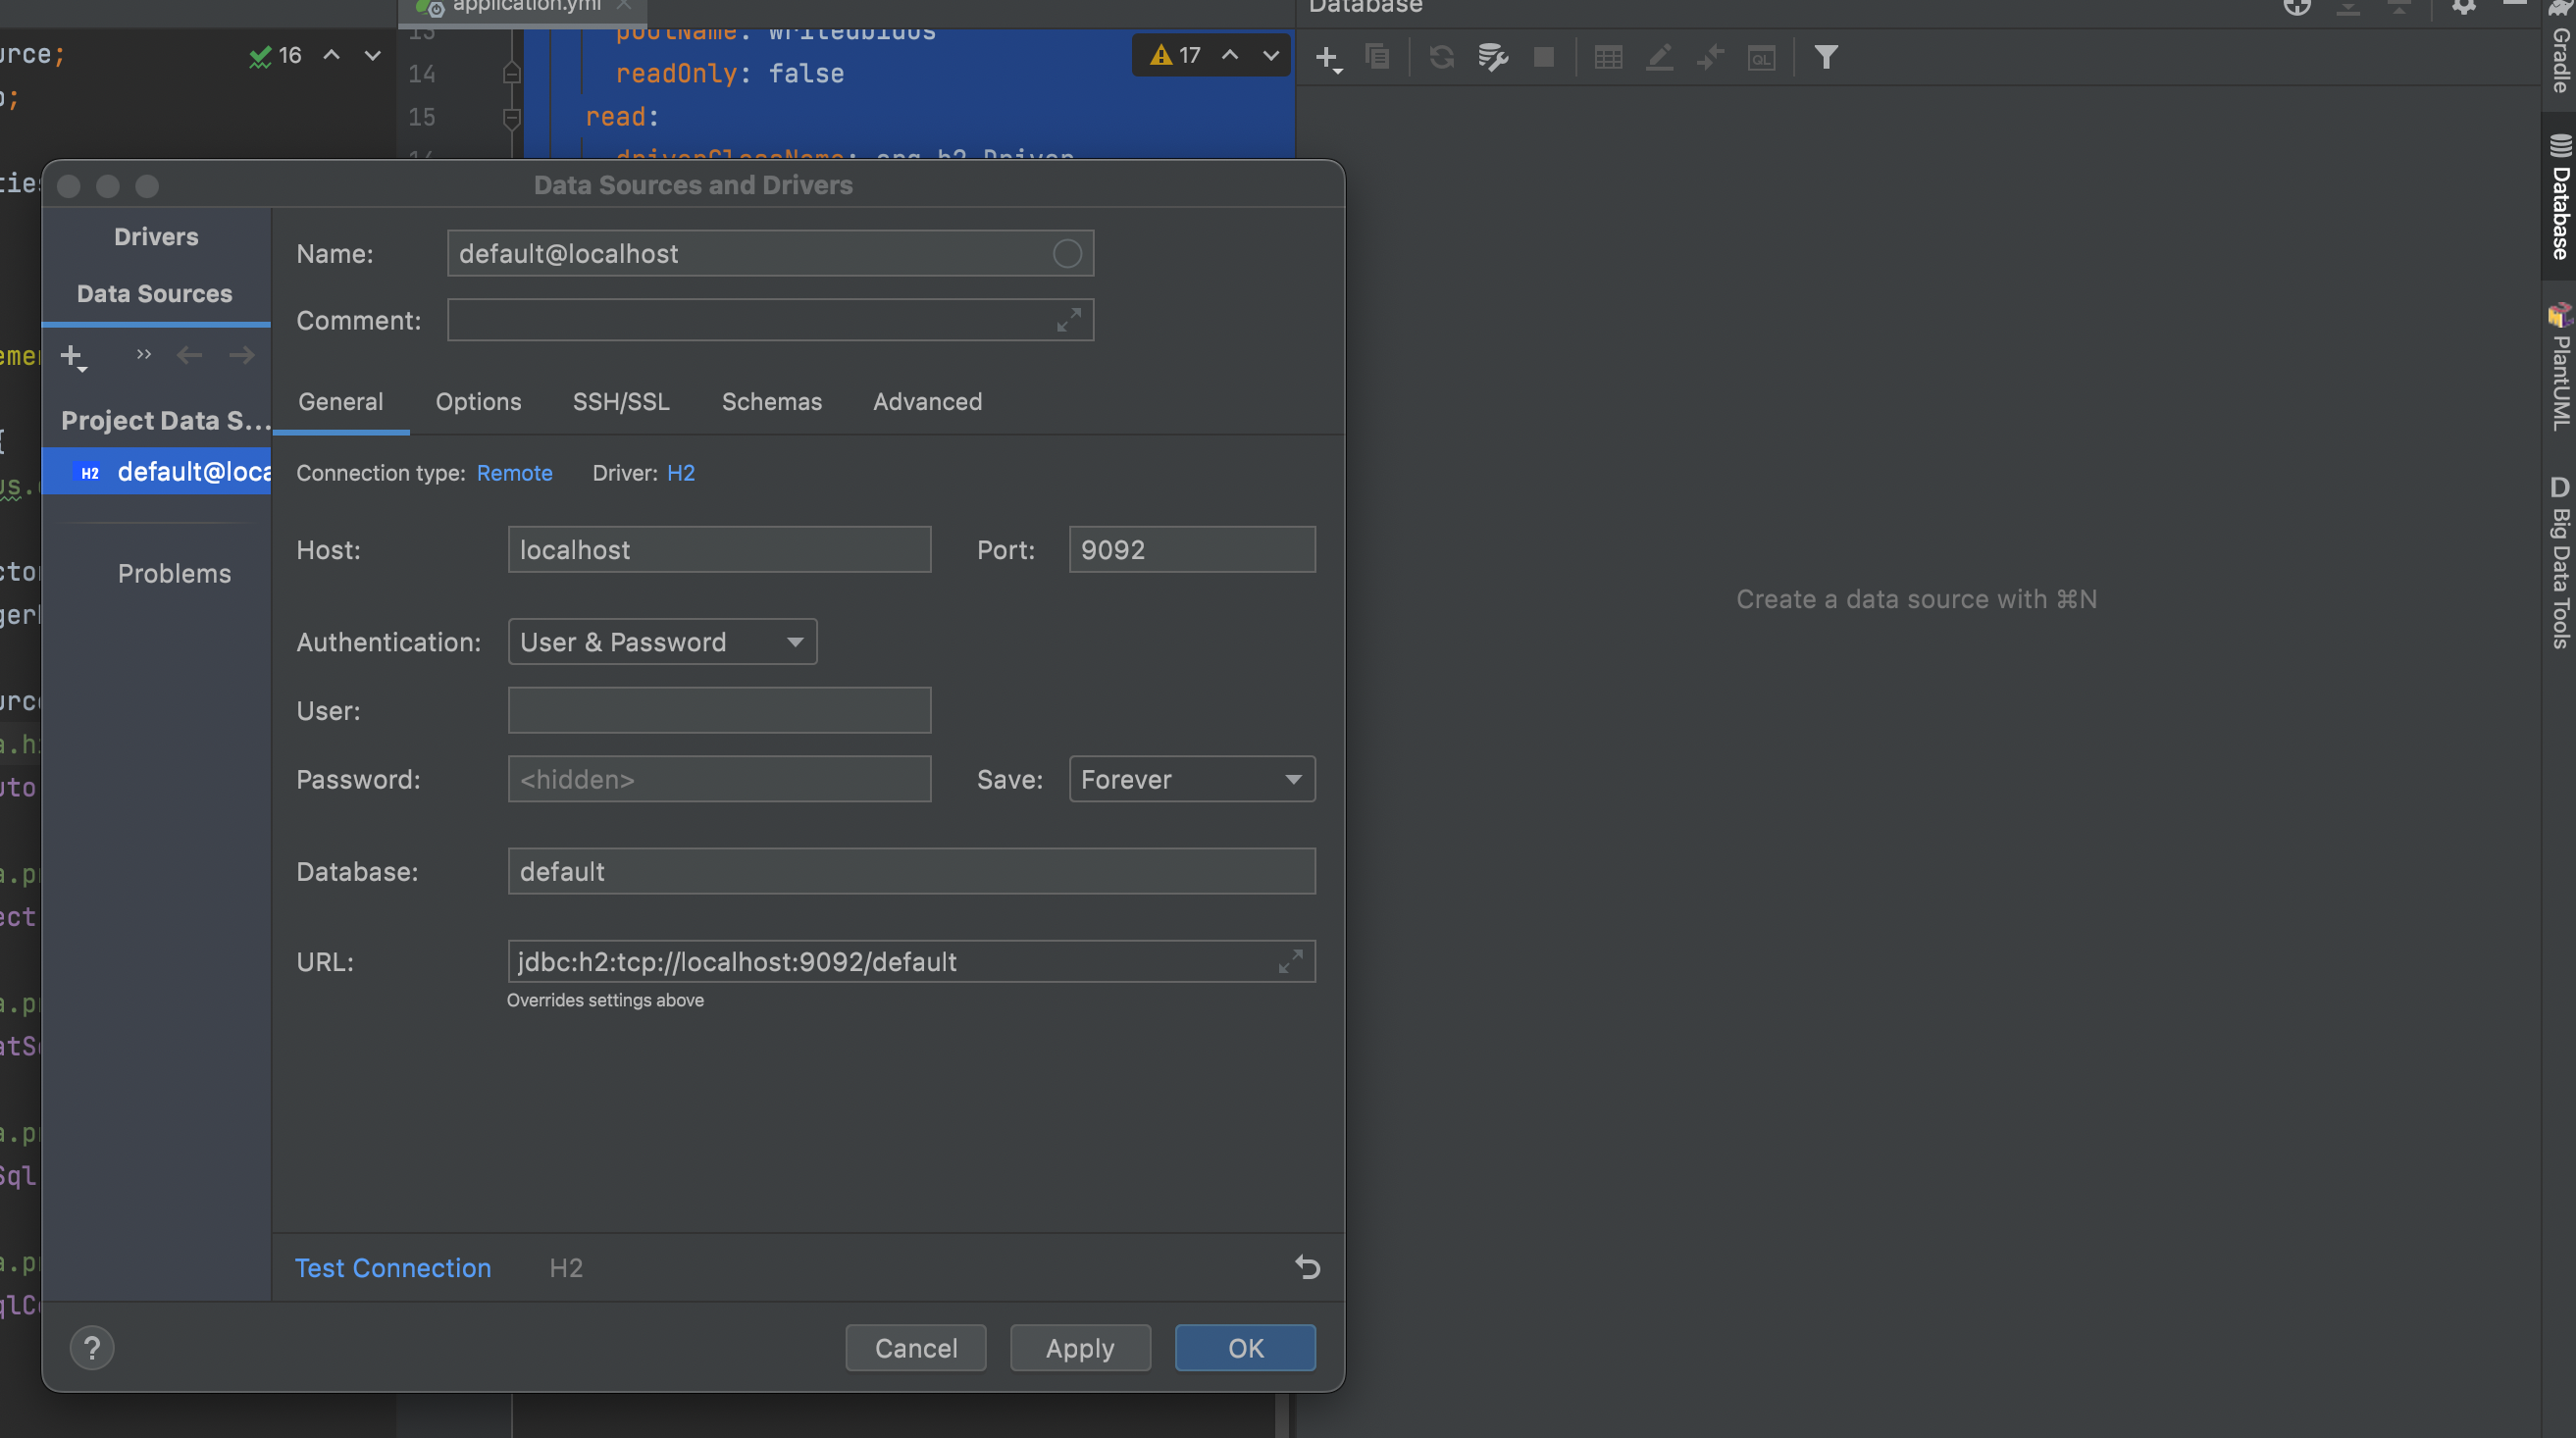2576x1438 pixels.
Task: Click Remote connection type link
Action: tap(514, 473)
